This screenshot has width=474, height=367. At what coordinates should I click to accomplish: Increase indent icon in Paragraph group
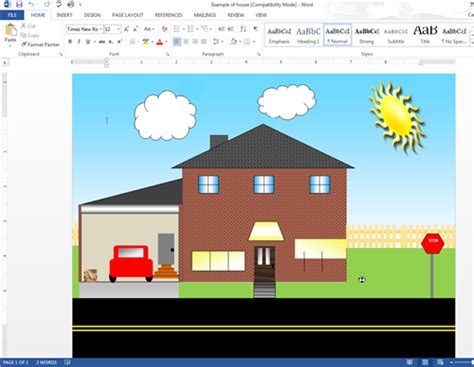tap(230, 29)
